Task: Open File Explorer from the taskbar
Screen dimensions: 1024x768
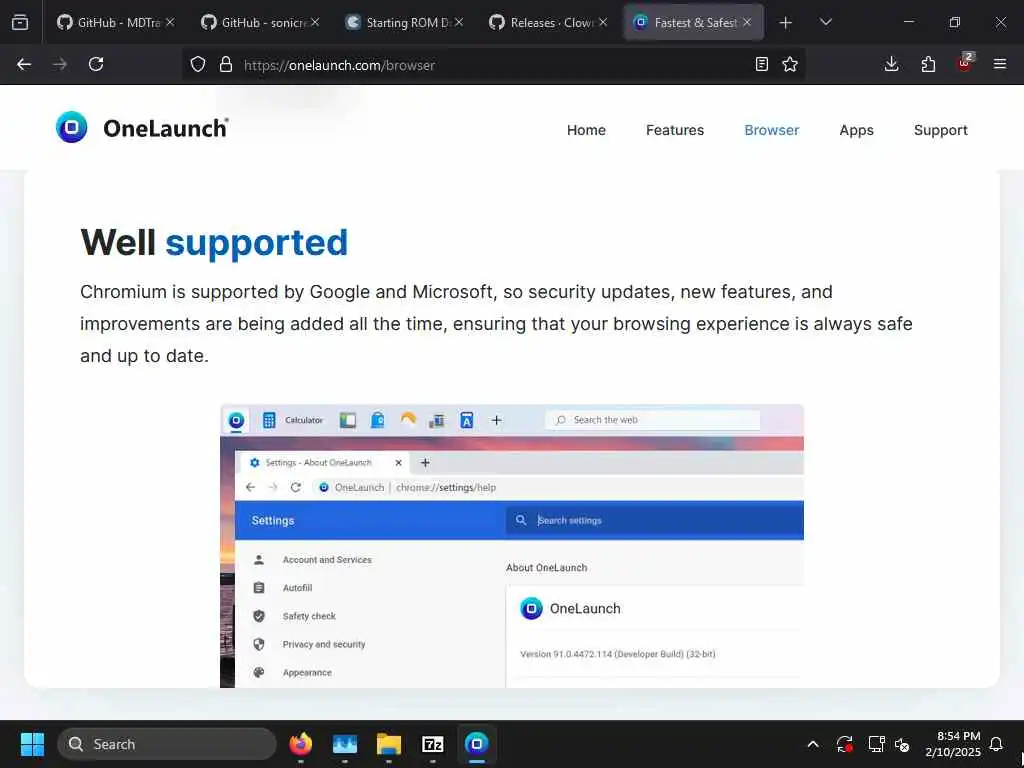Action: (x=389, y=744)
